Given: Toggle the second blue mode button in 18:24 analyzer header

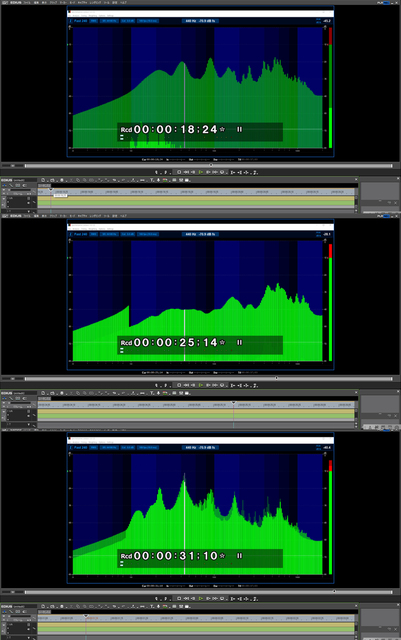Looking at the screenshot, I should [109, 21].
